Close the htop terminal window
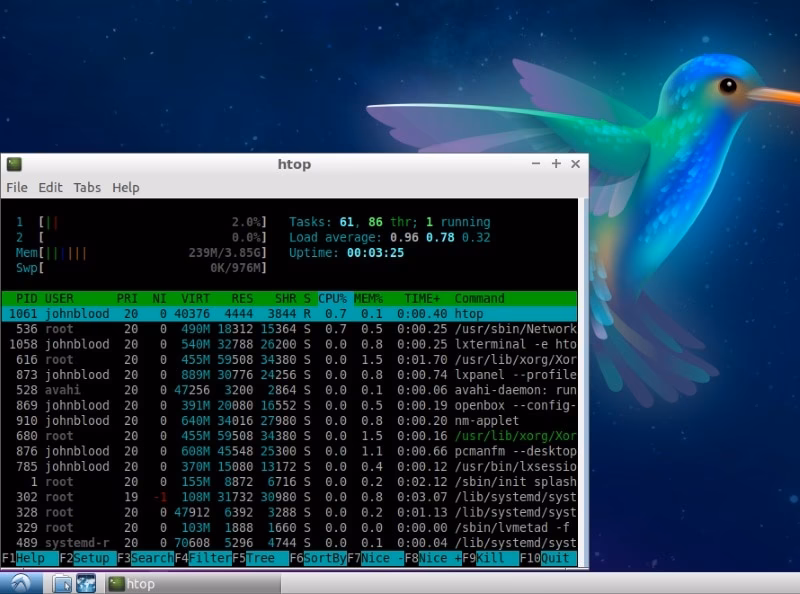The image size is (800, 594). coord(576,163)
